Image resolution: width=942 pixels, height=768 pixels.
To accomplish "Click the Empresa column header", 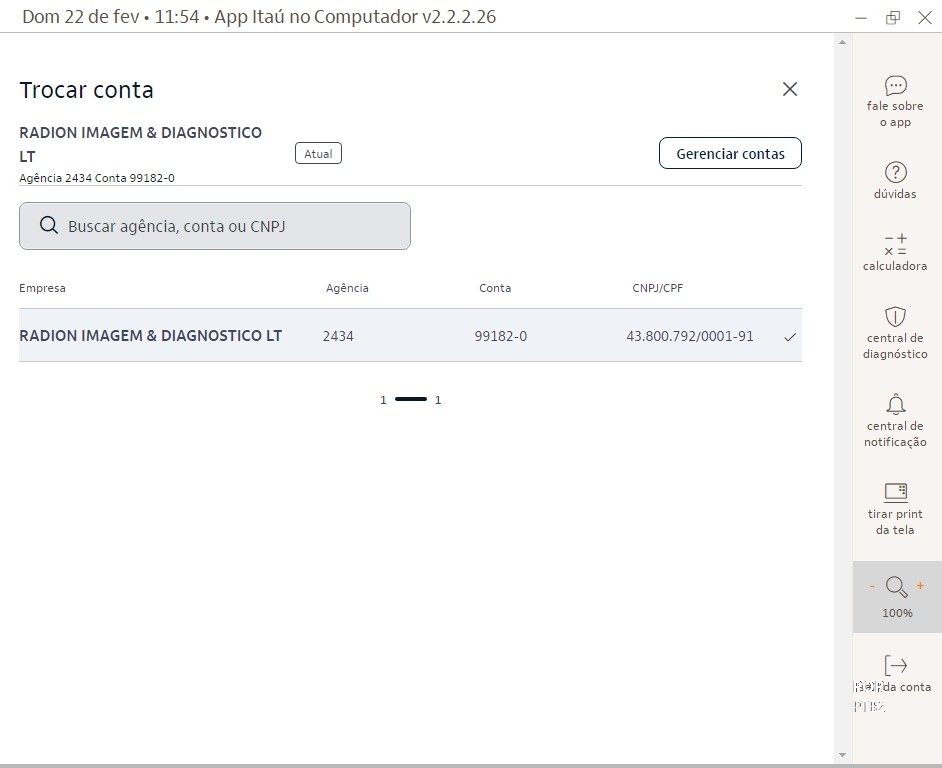I will (x=42, y=288).
